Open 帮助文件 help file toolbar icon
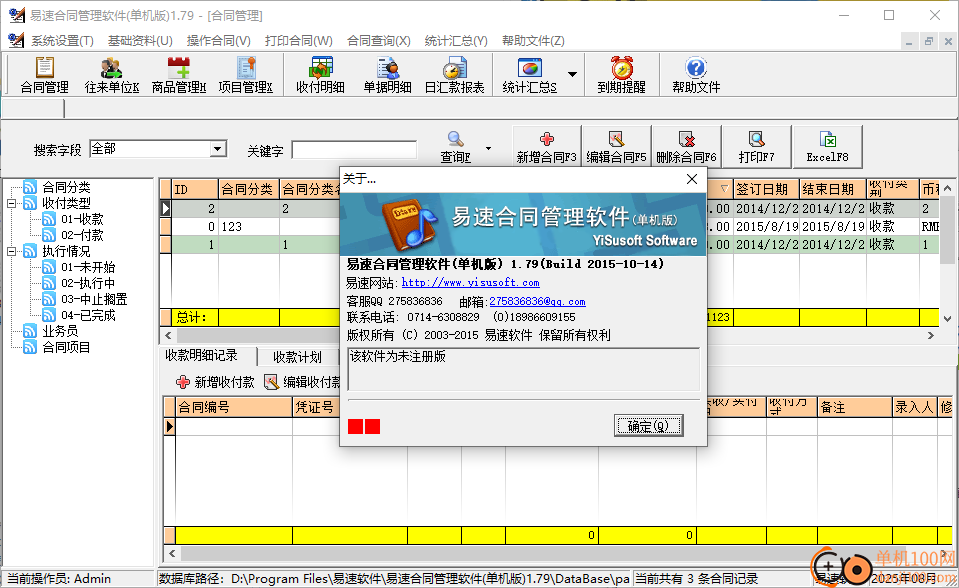The height and width of the screenshot is (588, 959). coord(696,75)
